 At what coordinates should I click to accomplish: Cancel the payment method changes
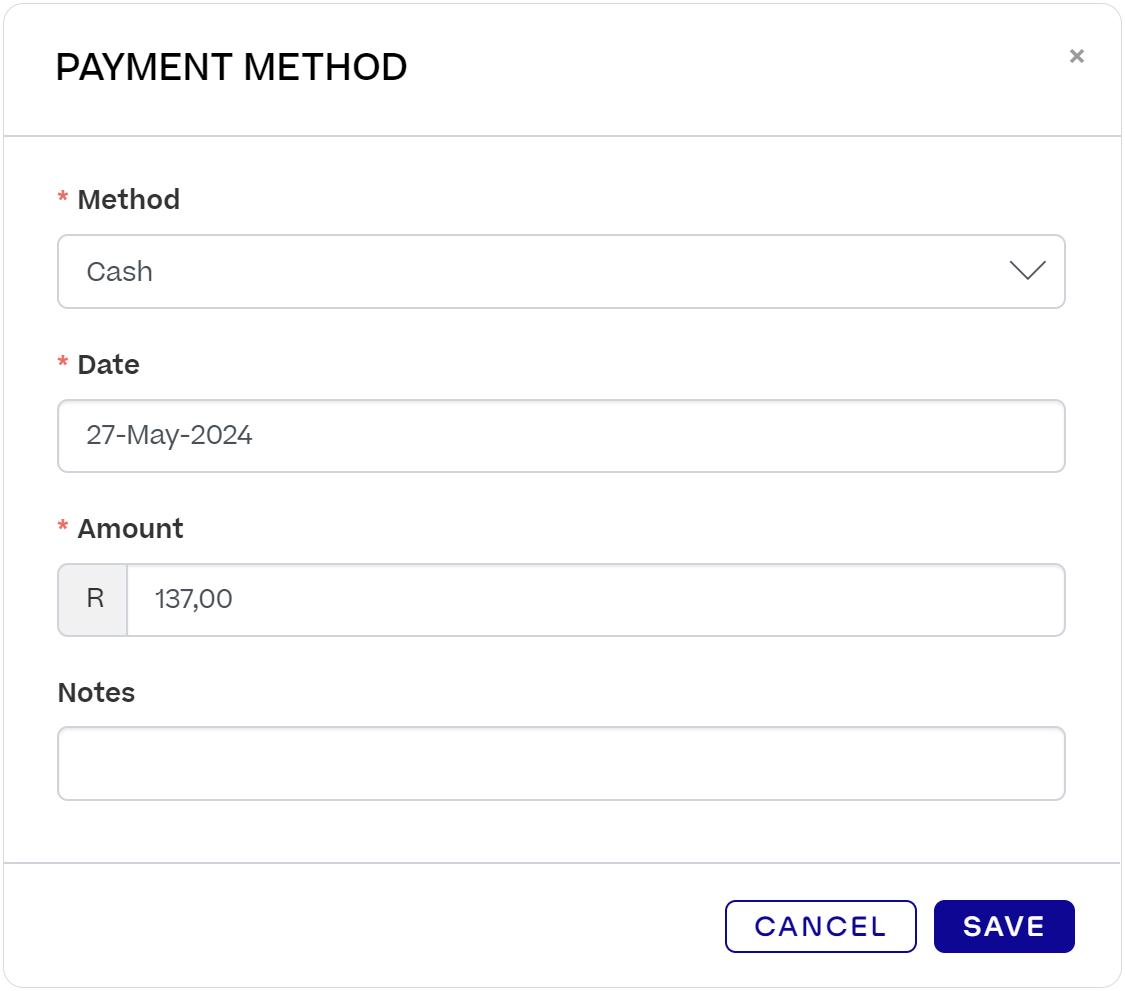coord(820,926)
